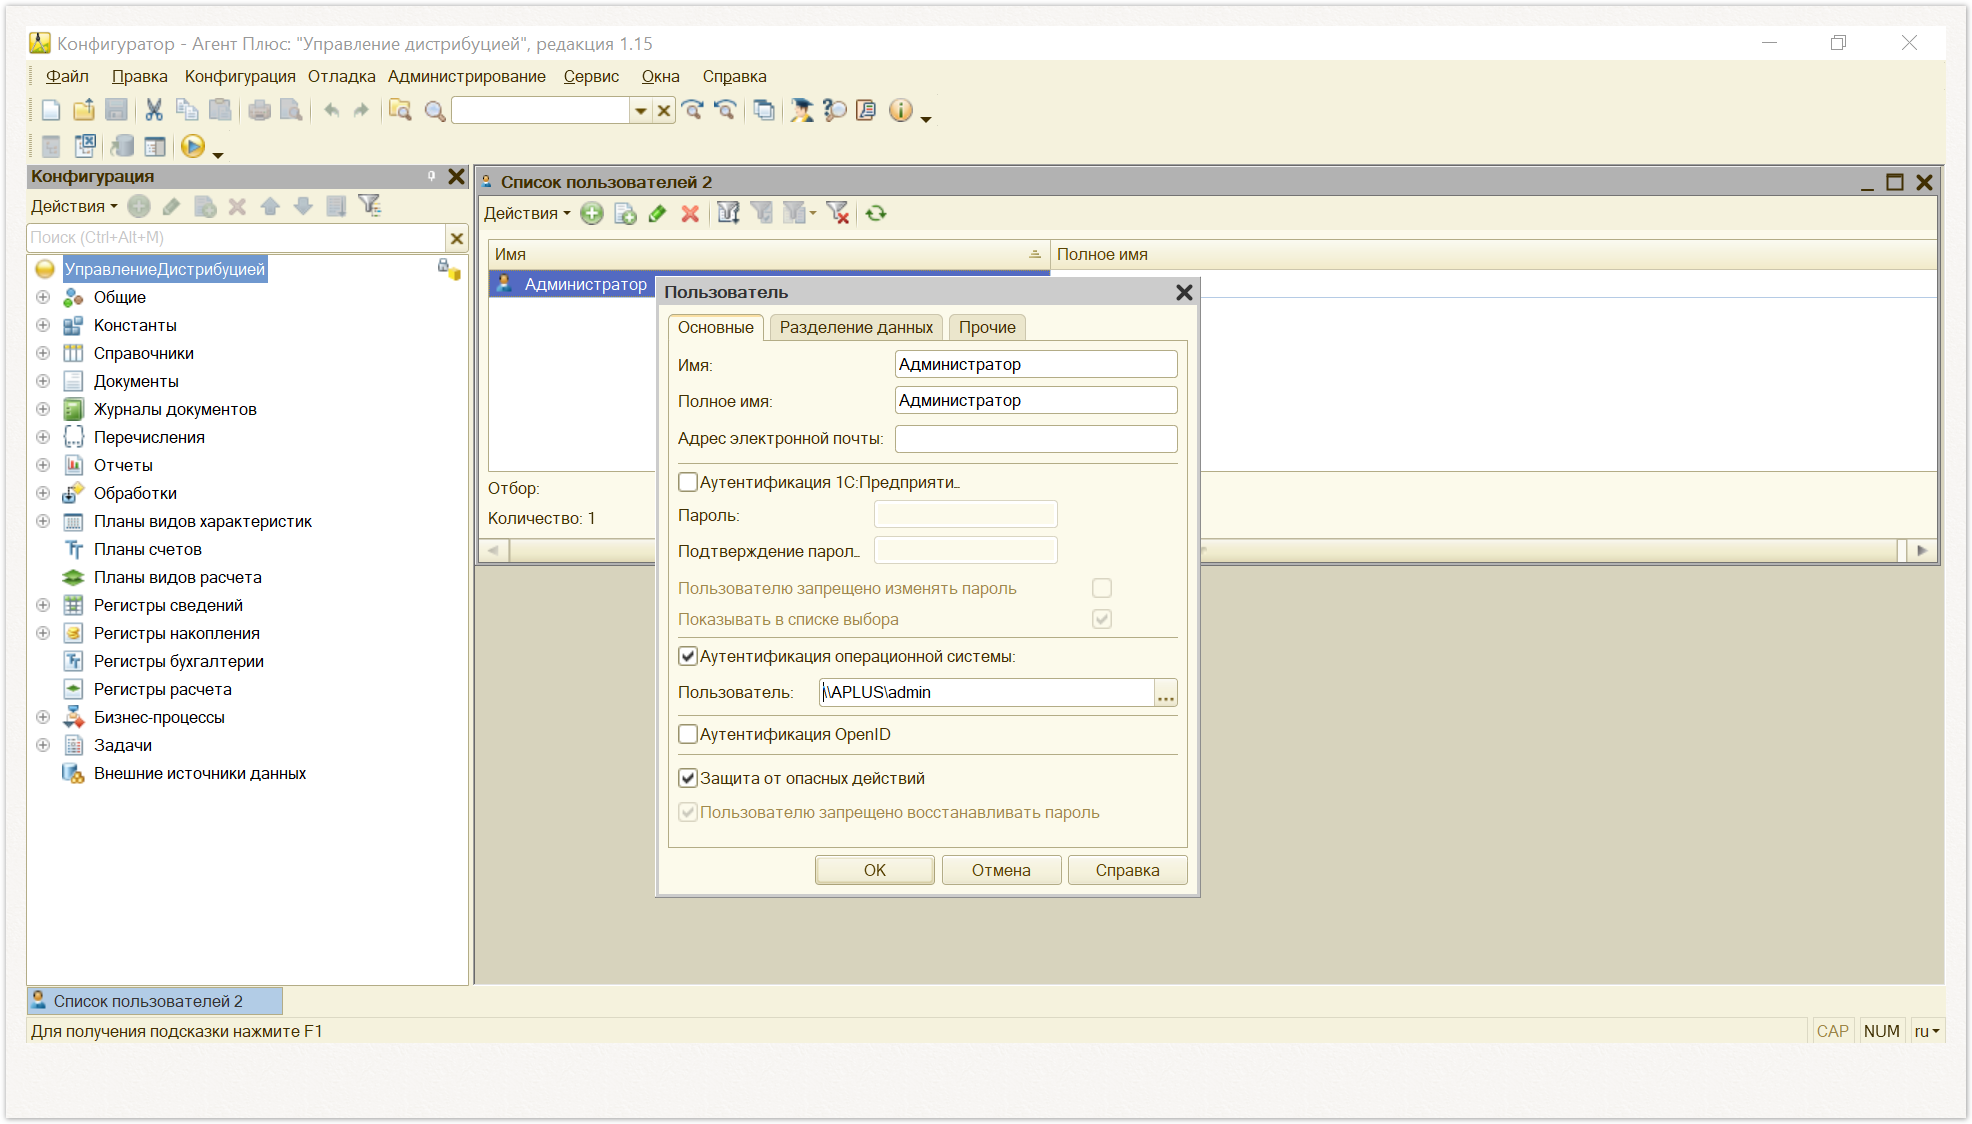Click the Save floppy disk icon
The width and height of the screenshot is (1972, 1124).
116,111
